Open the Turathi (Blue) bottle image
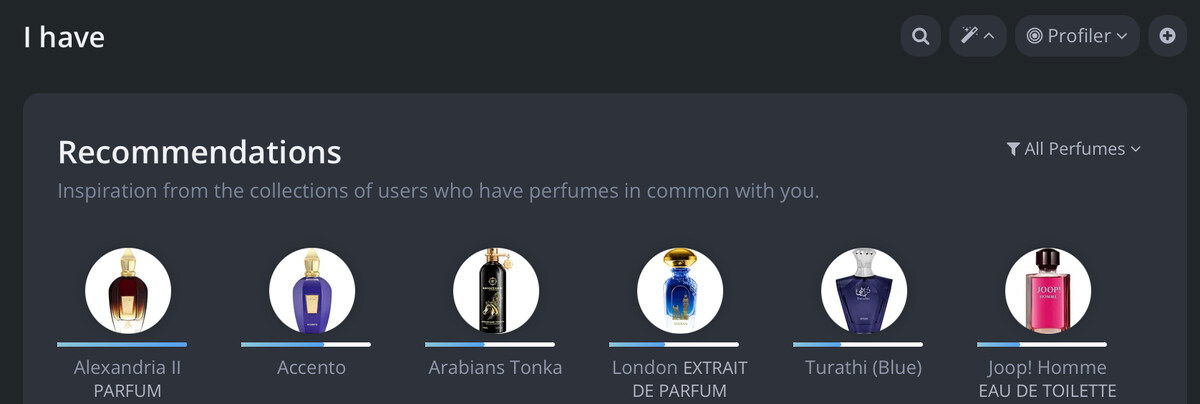The width and height of the screenshot is (1200, 404). click(x=864, y=290)
